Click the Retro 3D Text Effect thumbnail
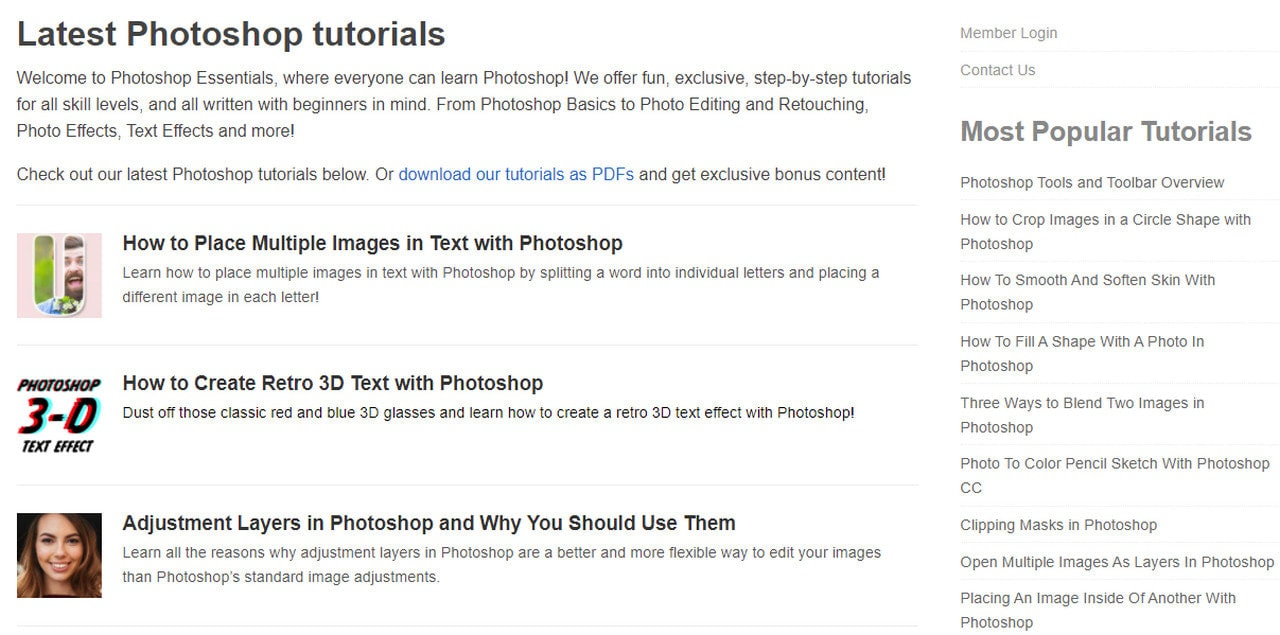 pos(59,415)
